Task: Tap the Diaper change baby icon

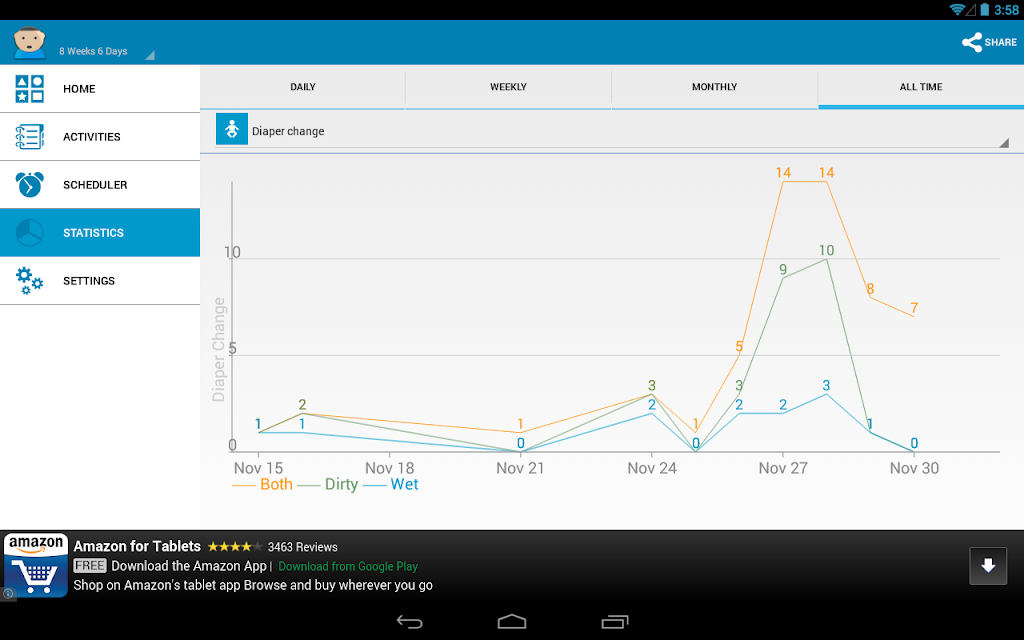Action: (x=232, y=129)
